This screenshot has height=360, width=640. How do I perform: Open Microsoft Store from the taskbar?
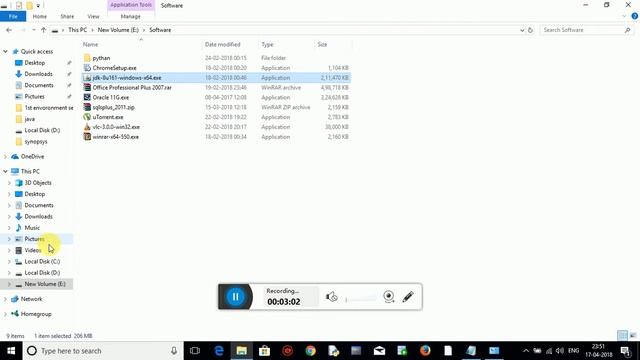pyautogui.click(x=264, y=351)
